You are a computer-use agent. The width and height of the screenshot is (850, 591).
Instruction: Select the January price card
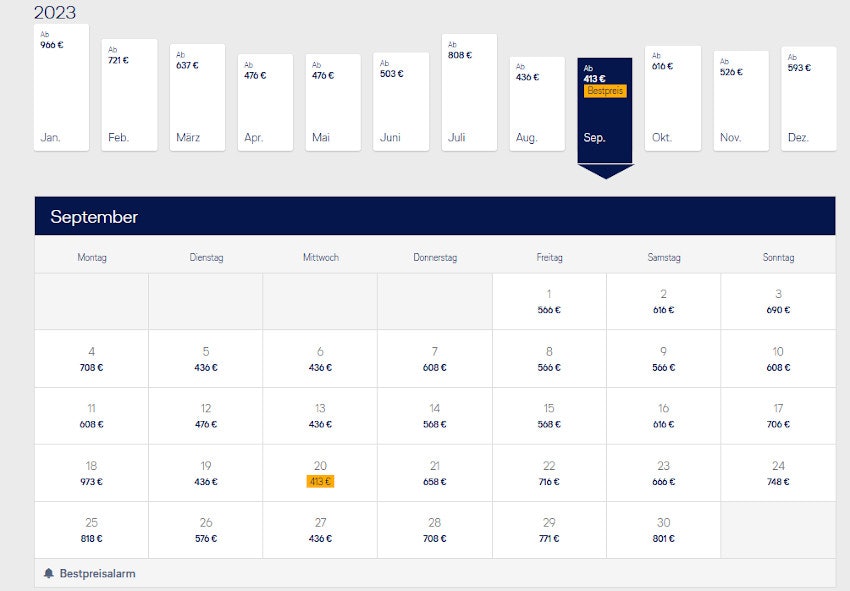point(61,90)
